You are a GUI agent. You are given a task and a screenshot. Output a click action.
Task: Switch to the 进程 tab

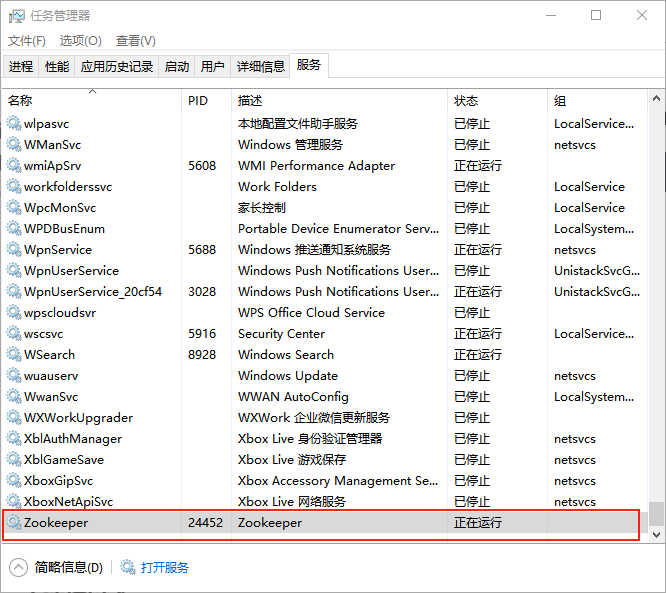click(21, 67)
